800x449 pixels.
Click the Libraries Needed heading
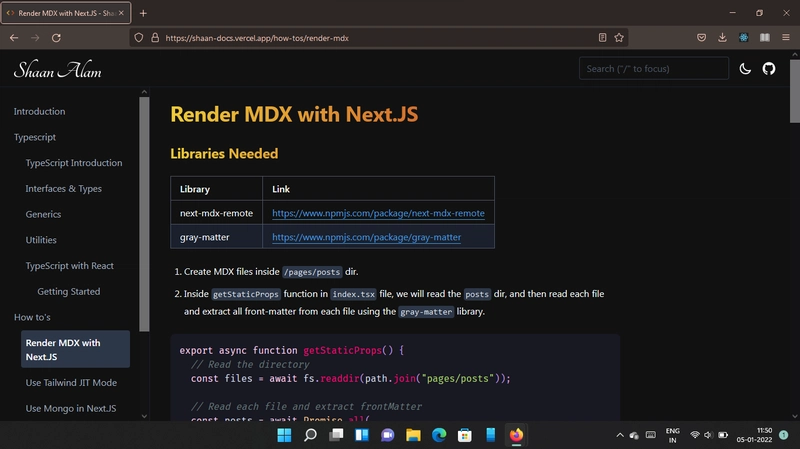click(224, 154)
